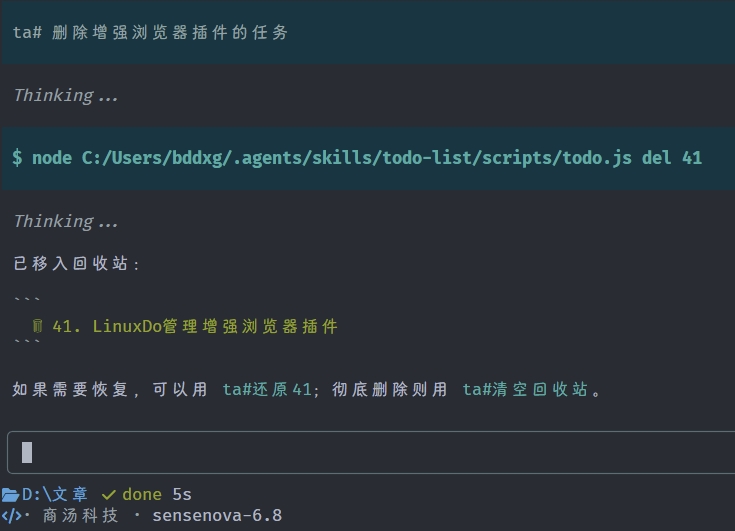735x531 pixels.
Task: Click the green checkmark before done
Action: point(108,495)
